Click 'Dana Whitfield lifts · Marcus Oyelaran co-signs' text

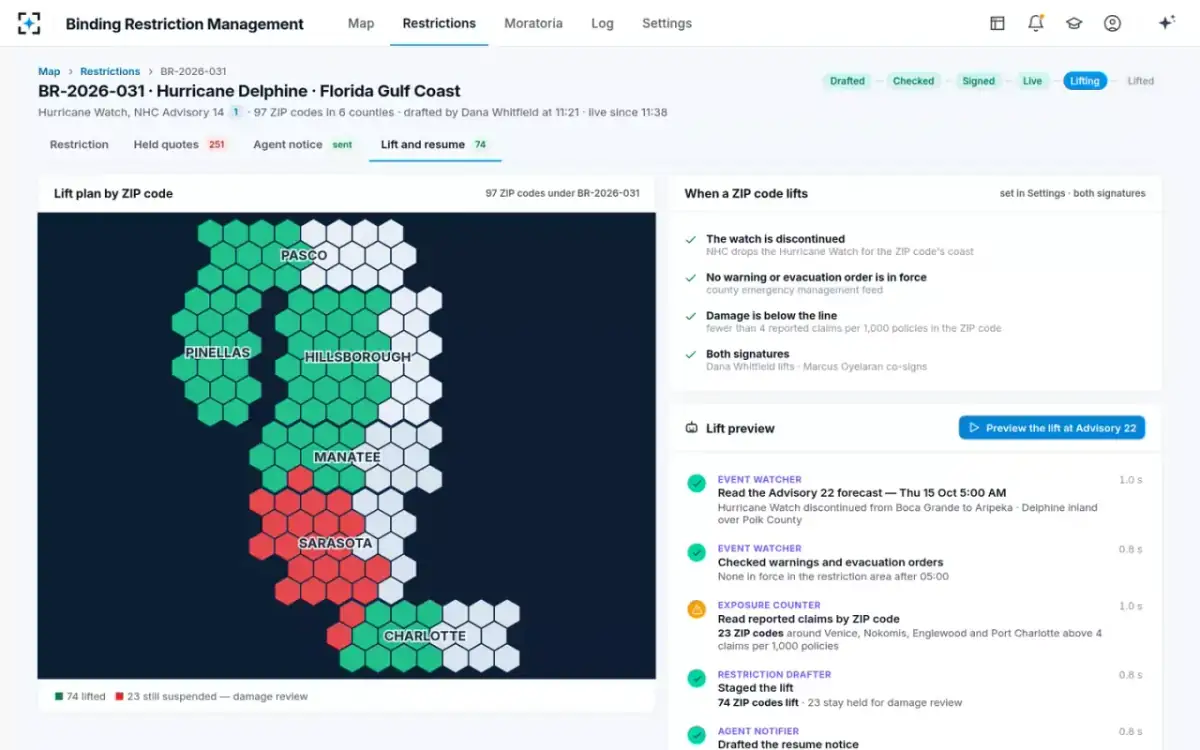click(x=816, y=367)
